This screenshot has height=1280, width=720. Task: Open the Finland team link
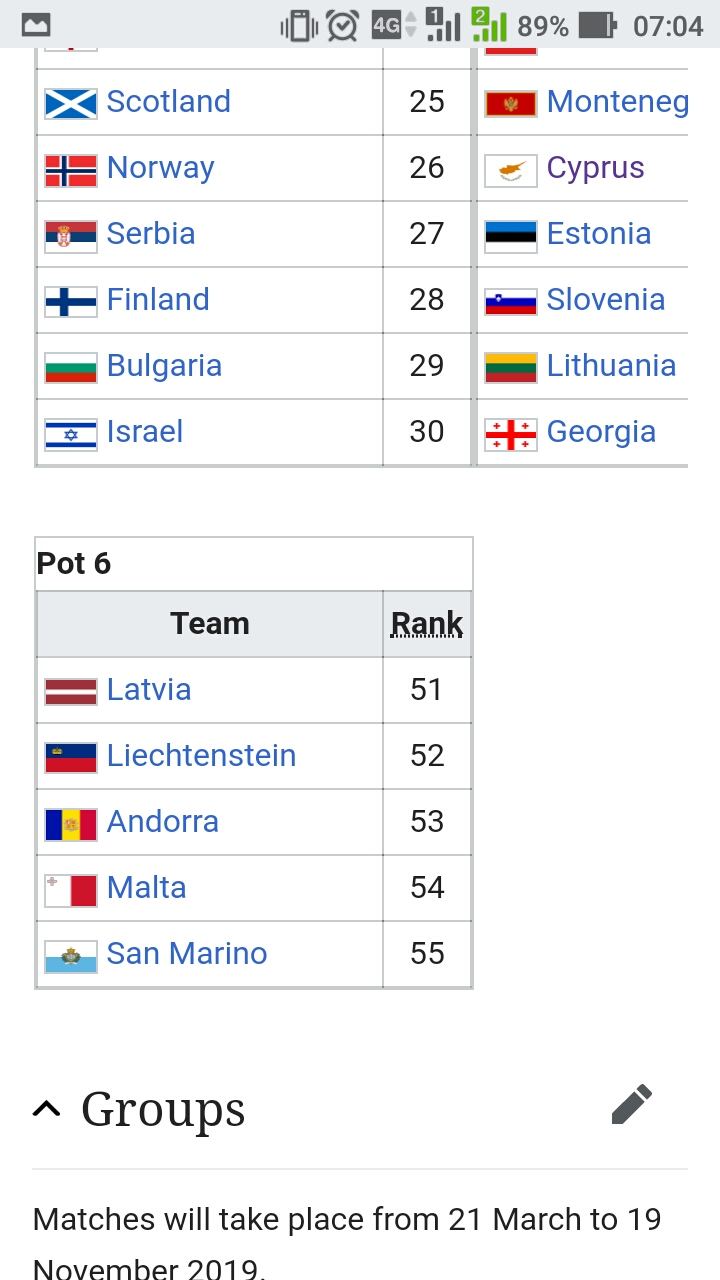click(x=158, y=299)
